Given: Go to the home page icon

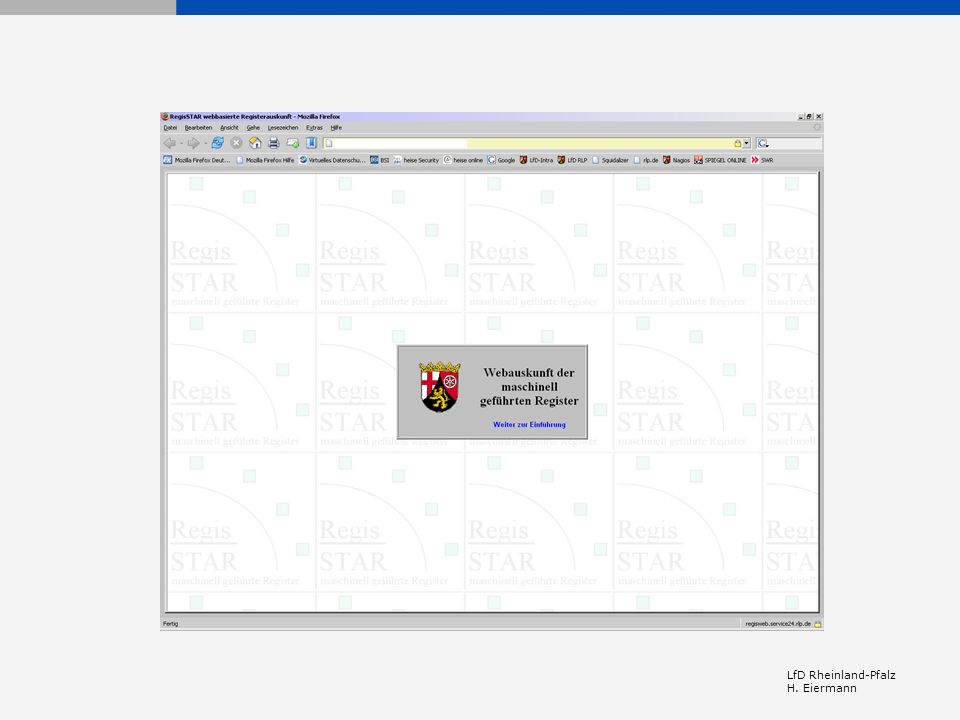Looking at the screenshot, I should pos(255,143).
